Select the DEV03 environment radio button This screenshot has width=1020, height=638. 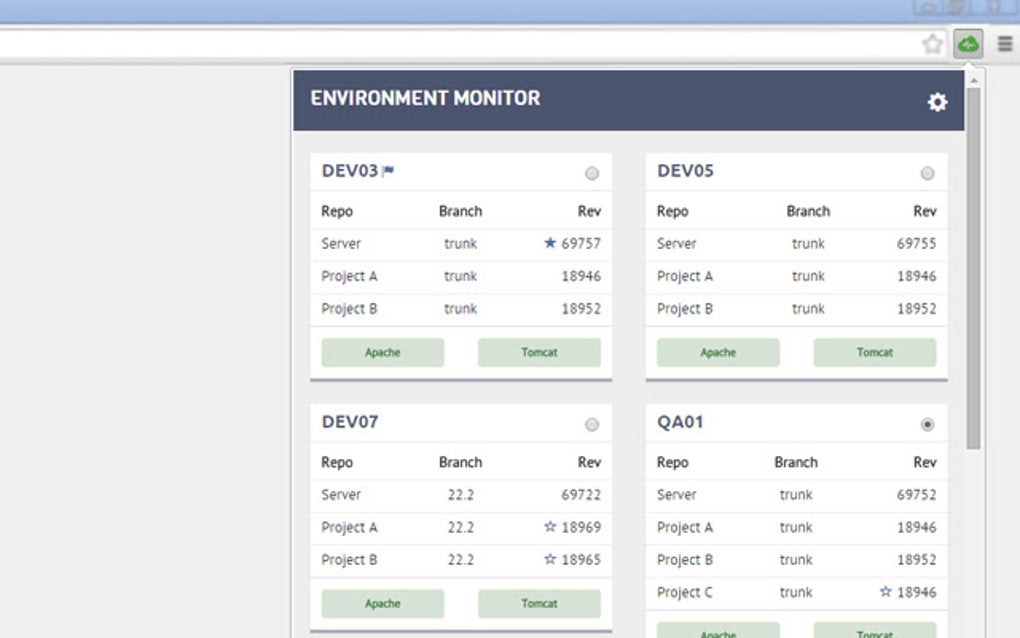click(x=592, y=172)
